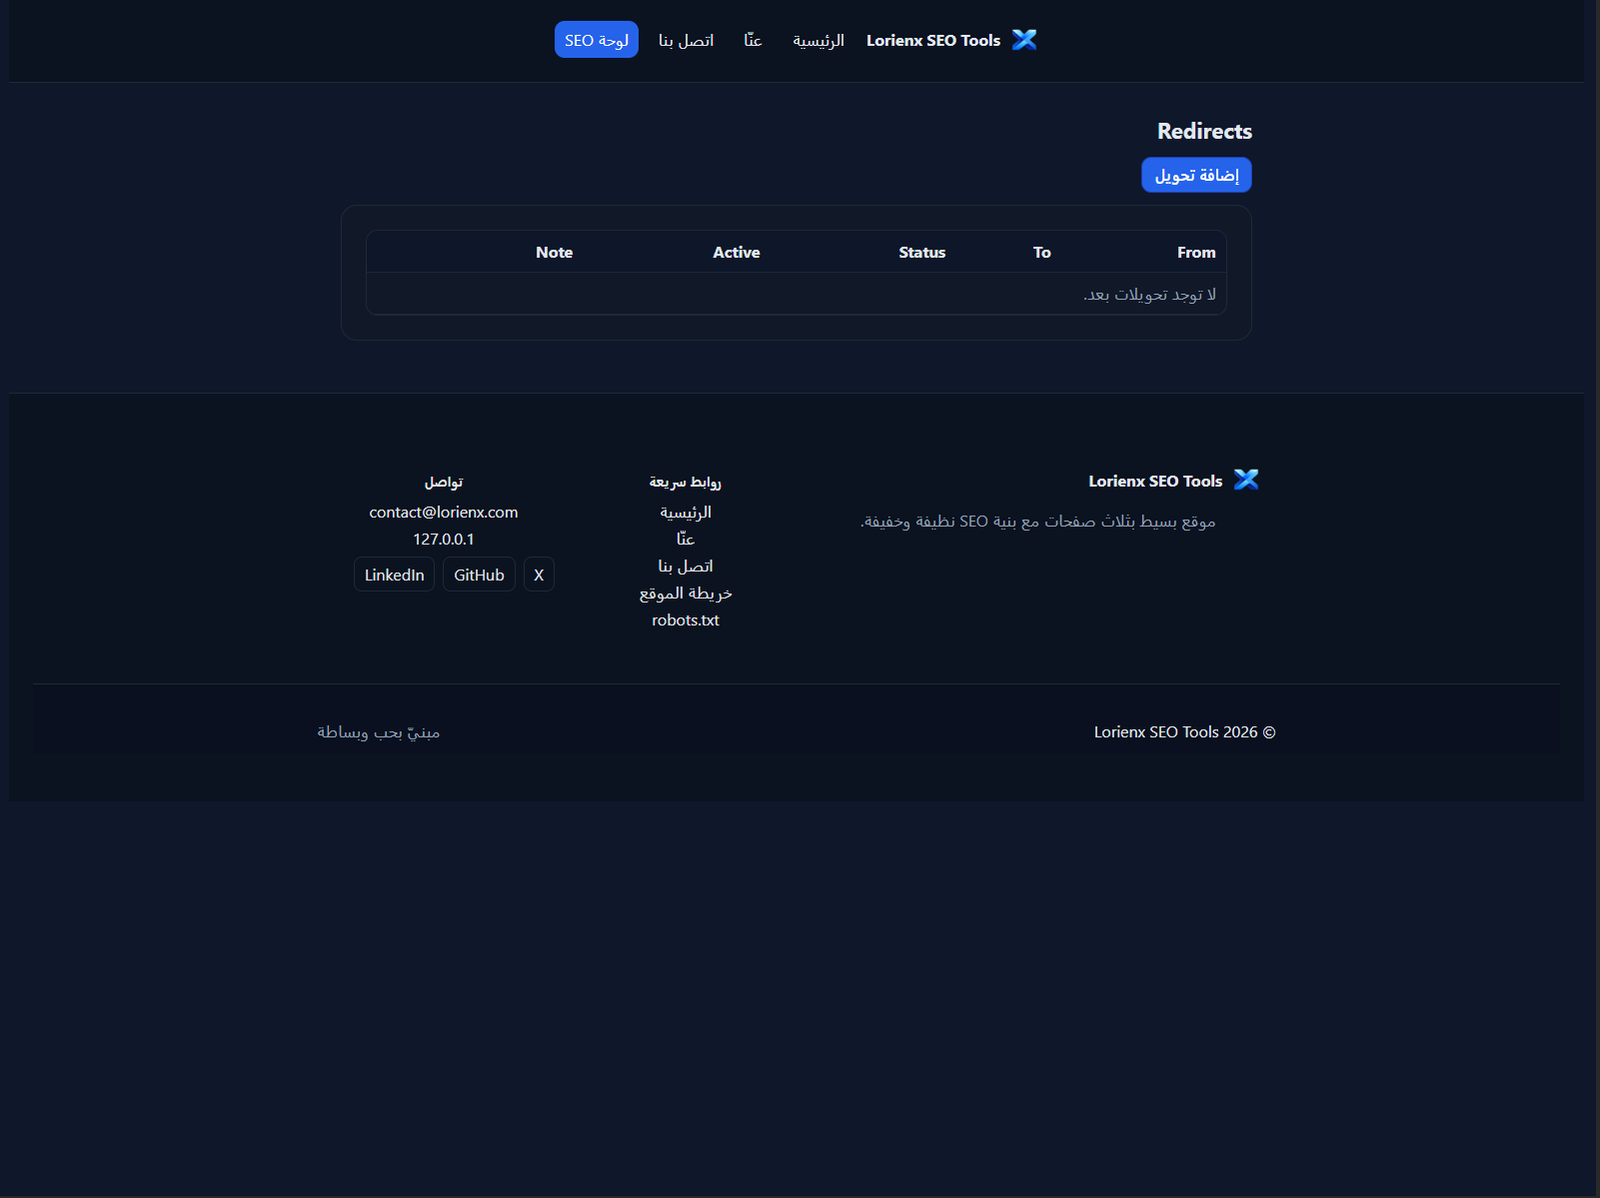Viewport: 1600px width, 1198px height.
Task: Navigate to اتصل بنا in the top menu
Action: 686,40
